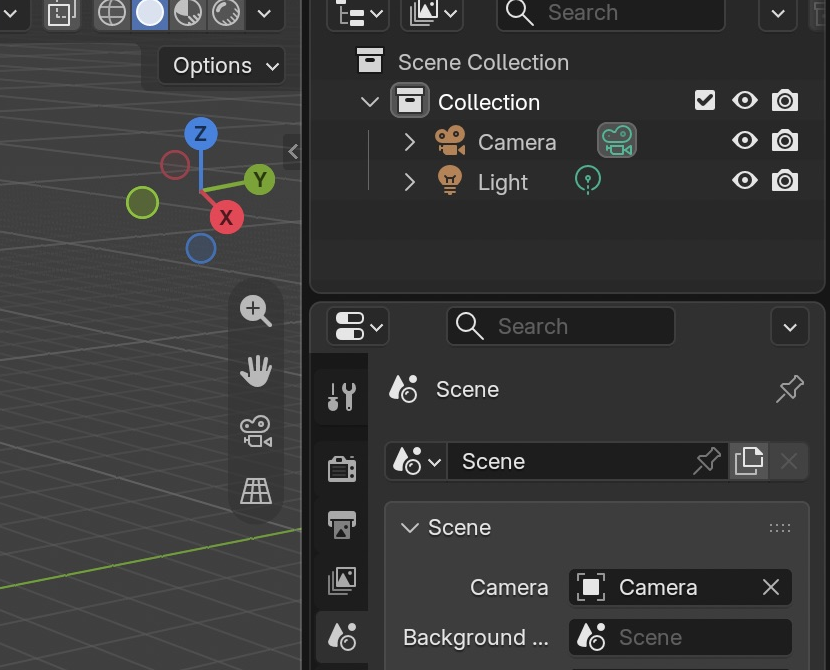Hide Light in viewport via eye icon
Image resolution: width=830 pixels, height=670 pixels.
point(745,180)
